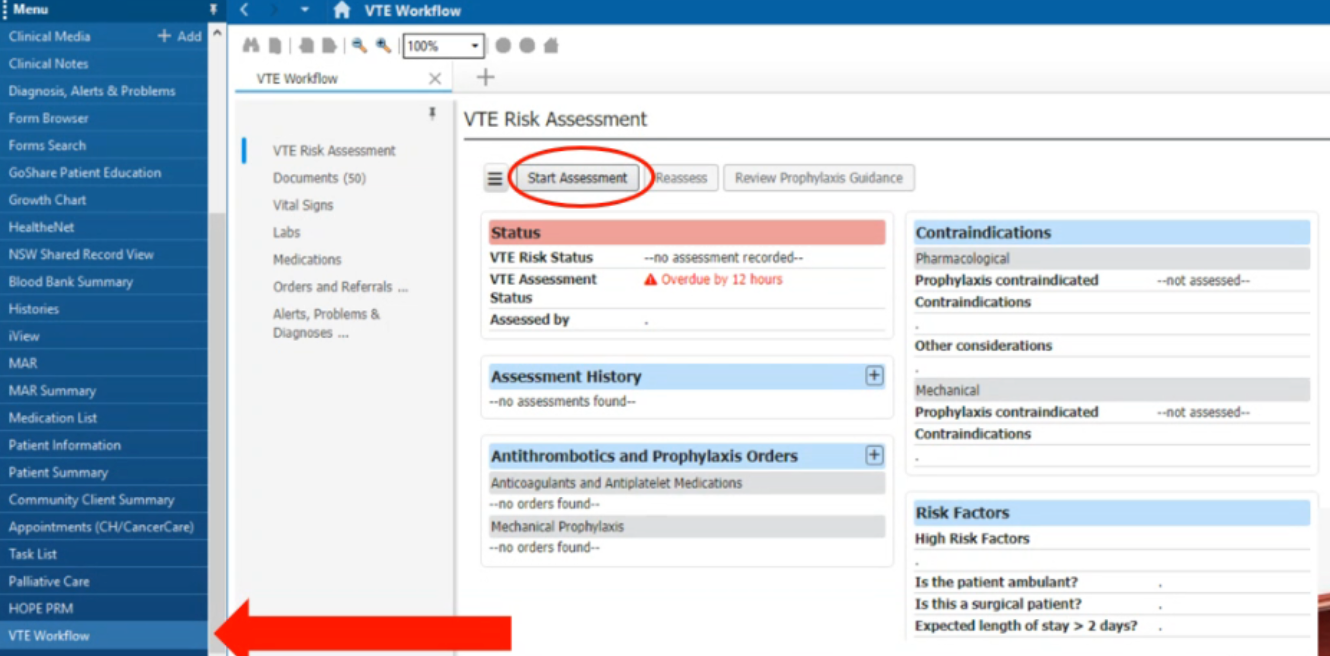Screen dimensions: 1330x656
Task: Click the zoom in magnifier icon
Action: pos(383,46)
